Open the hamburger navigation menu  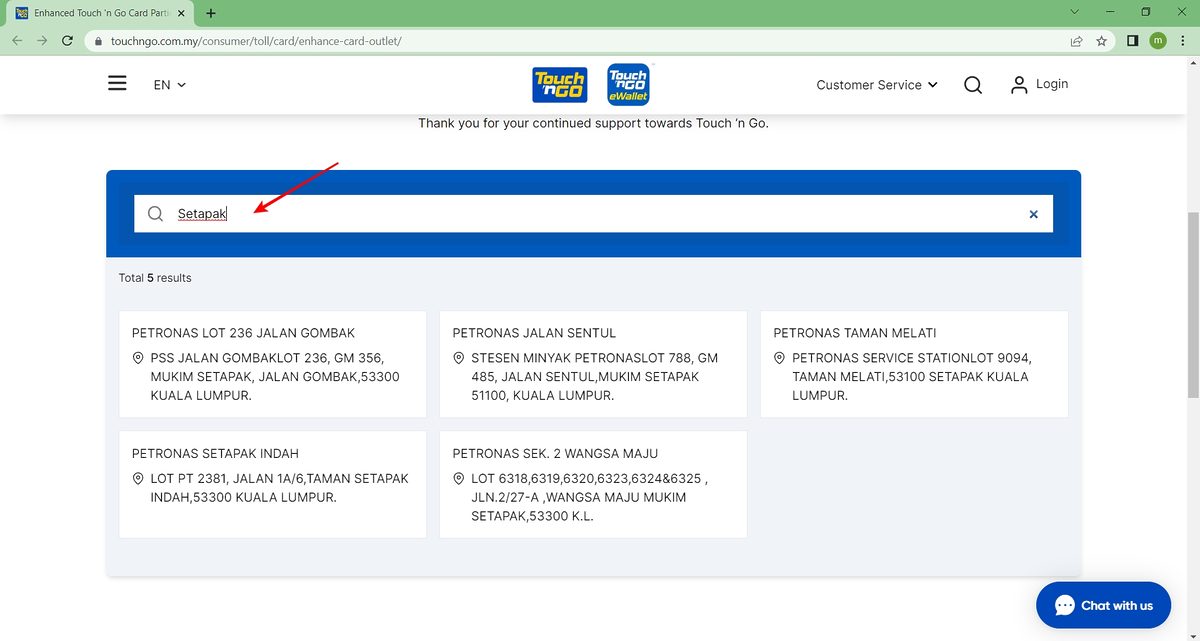(117, 84)
